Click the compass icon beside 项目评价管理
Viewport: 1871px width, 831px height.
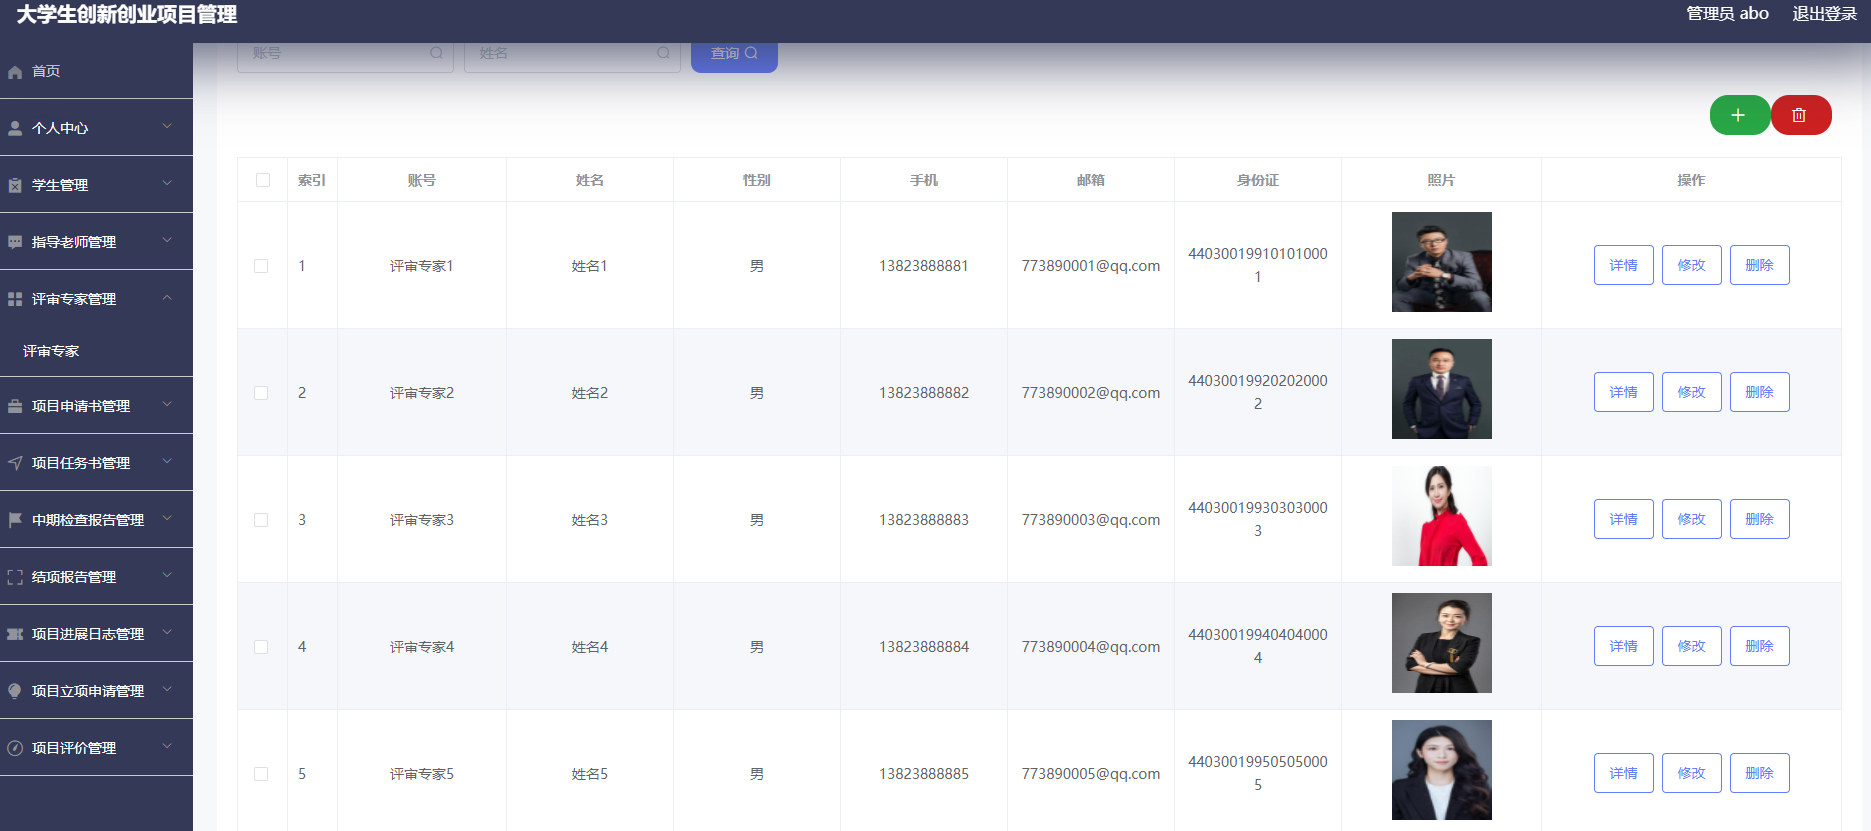(15, 748)
